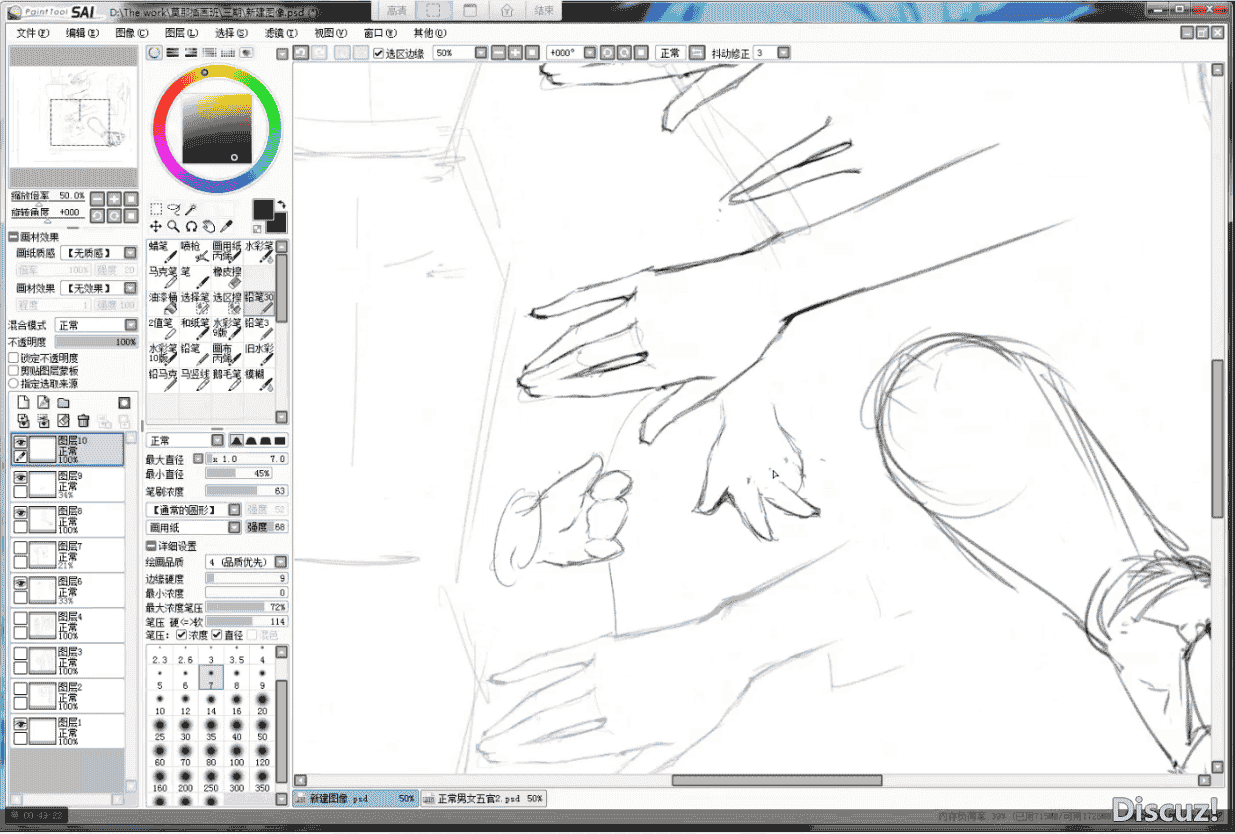Select the magic wand tool
The width and height of the screenshot is (1235, 834).
point(190,210)
